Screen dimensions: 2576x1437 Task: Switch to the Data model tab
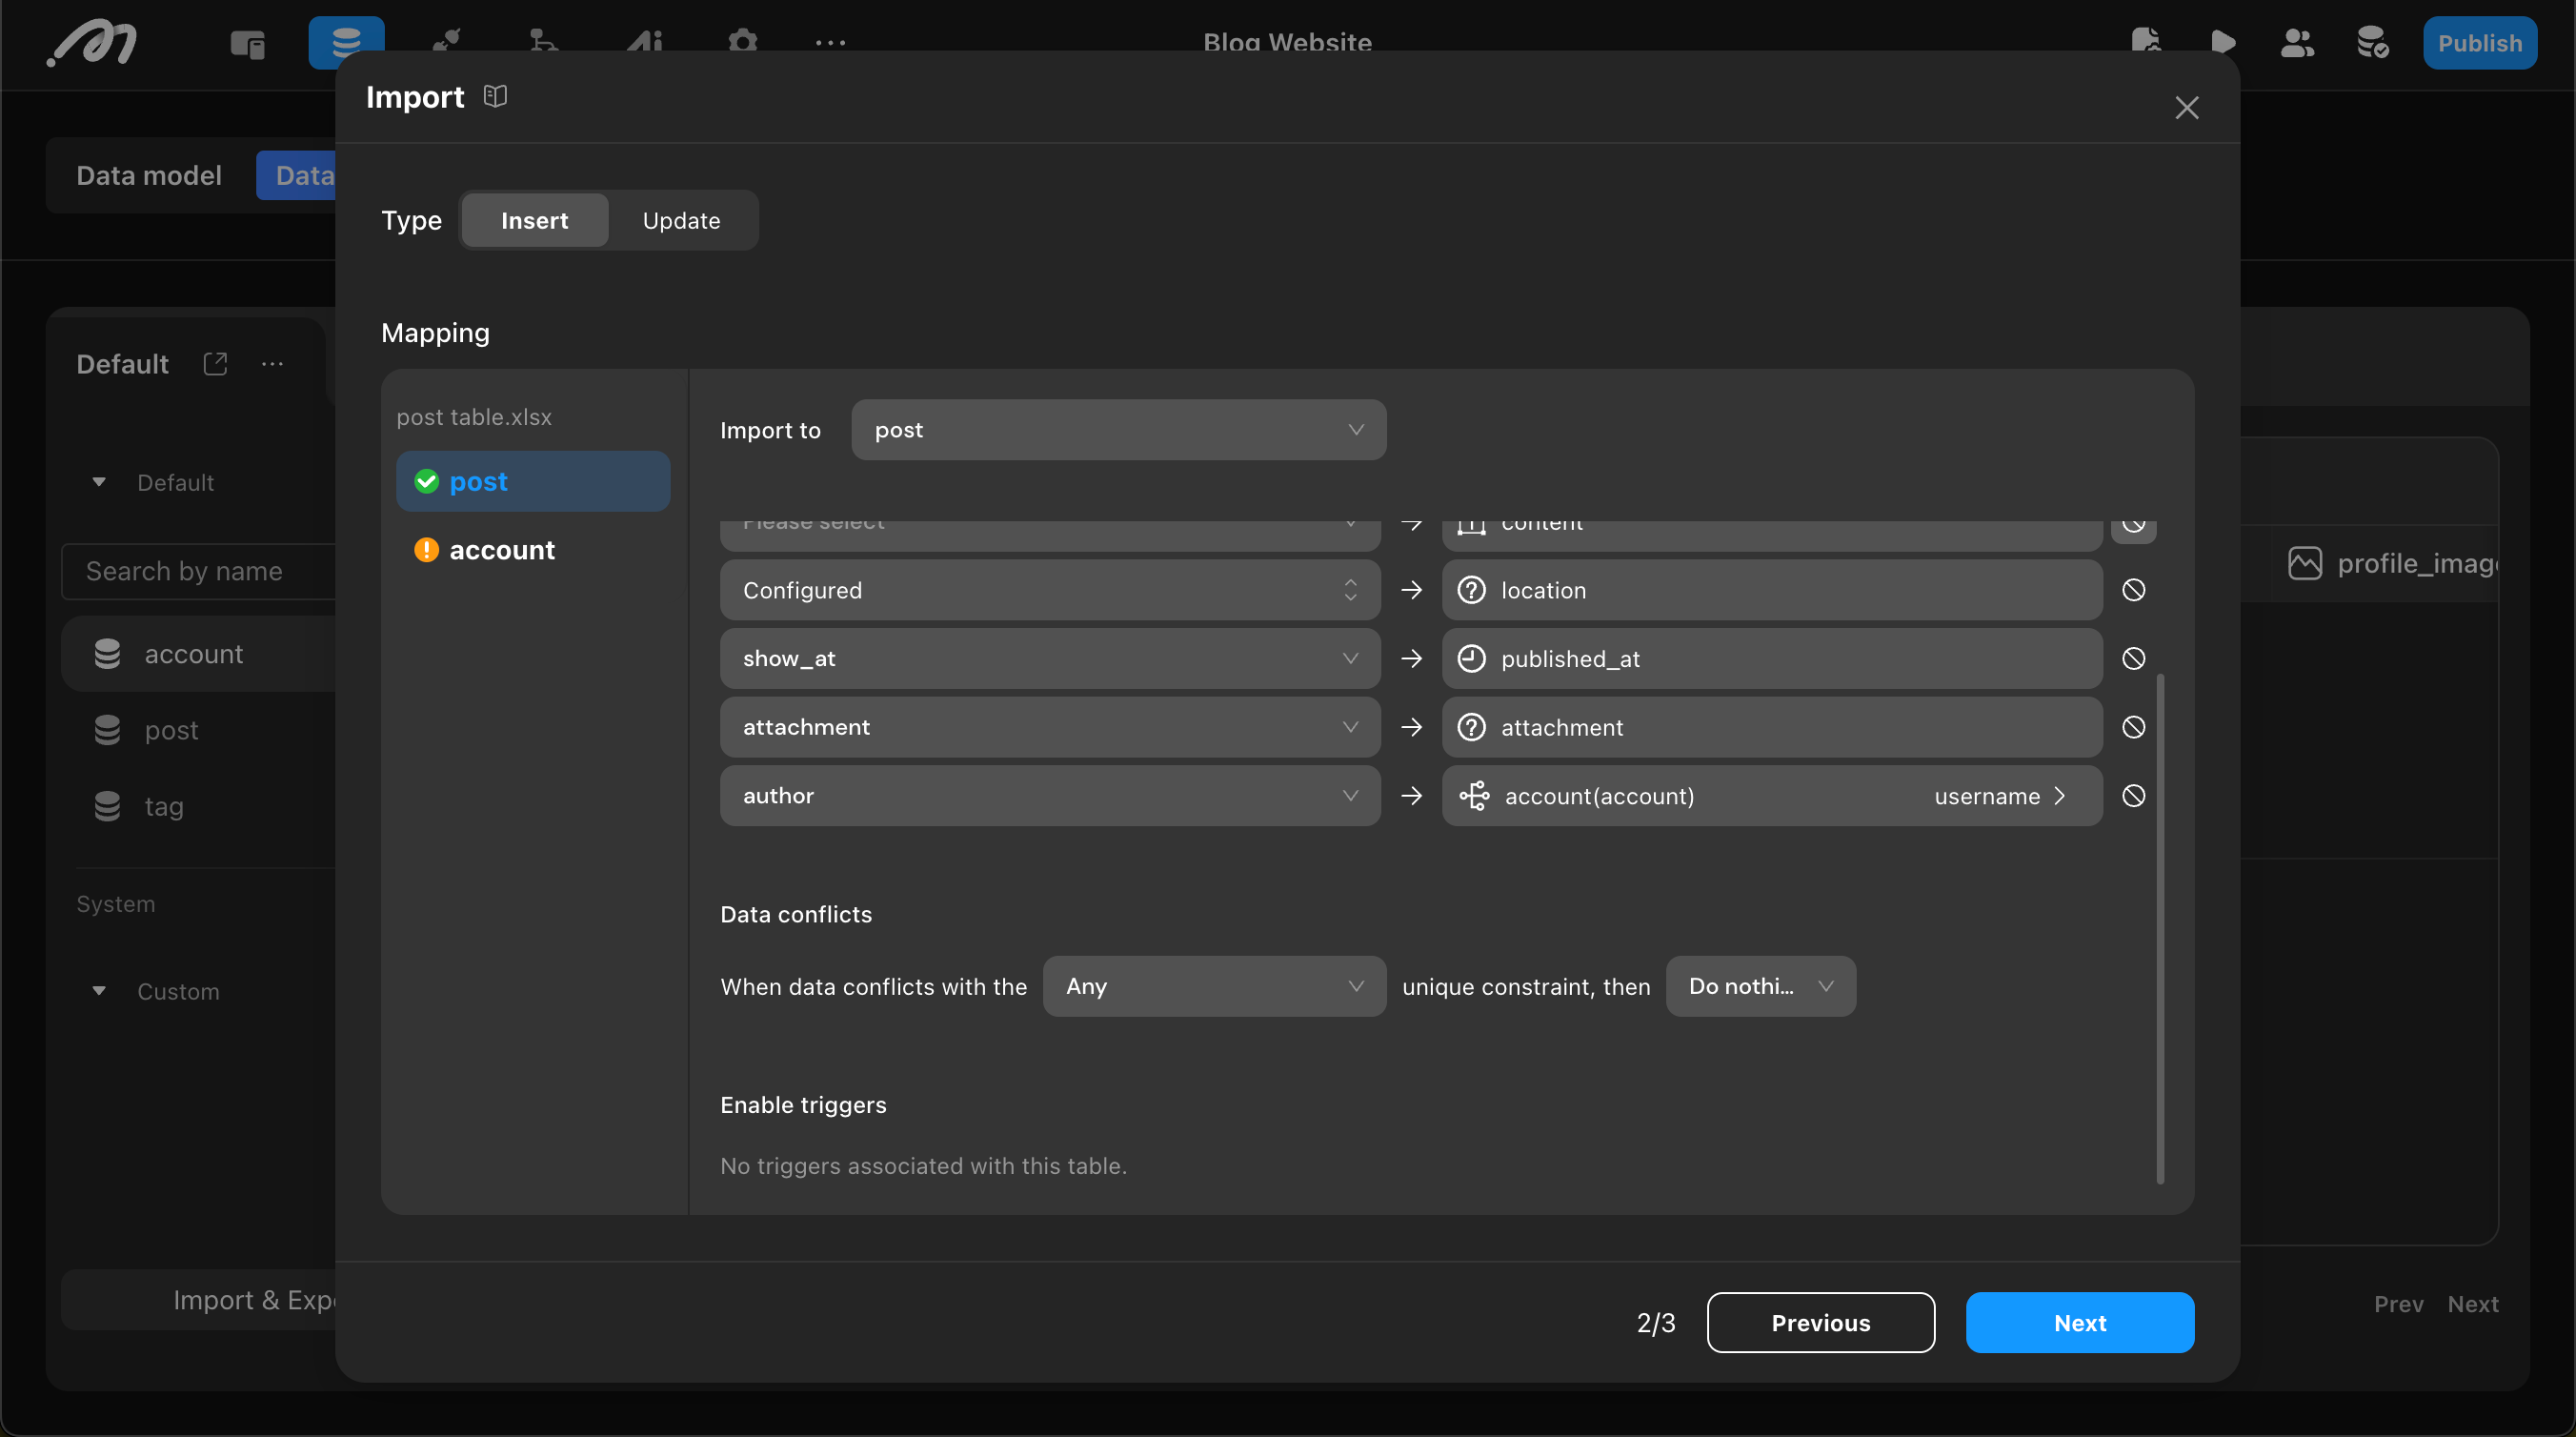coord(149,175)
